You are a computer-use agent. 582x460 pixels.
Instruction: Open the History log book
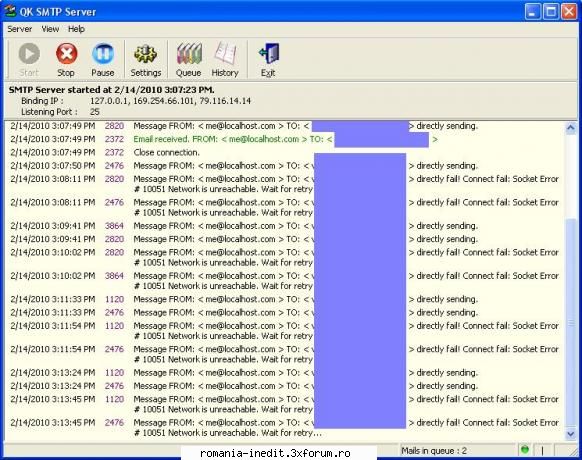225,59
